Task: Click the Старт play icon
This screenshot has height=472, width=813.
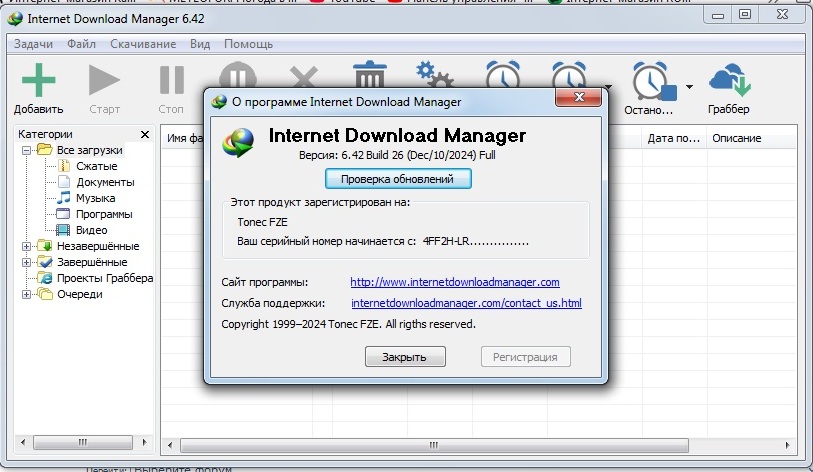Action: (104, 80)
